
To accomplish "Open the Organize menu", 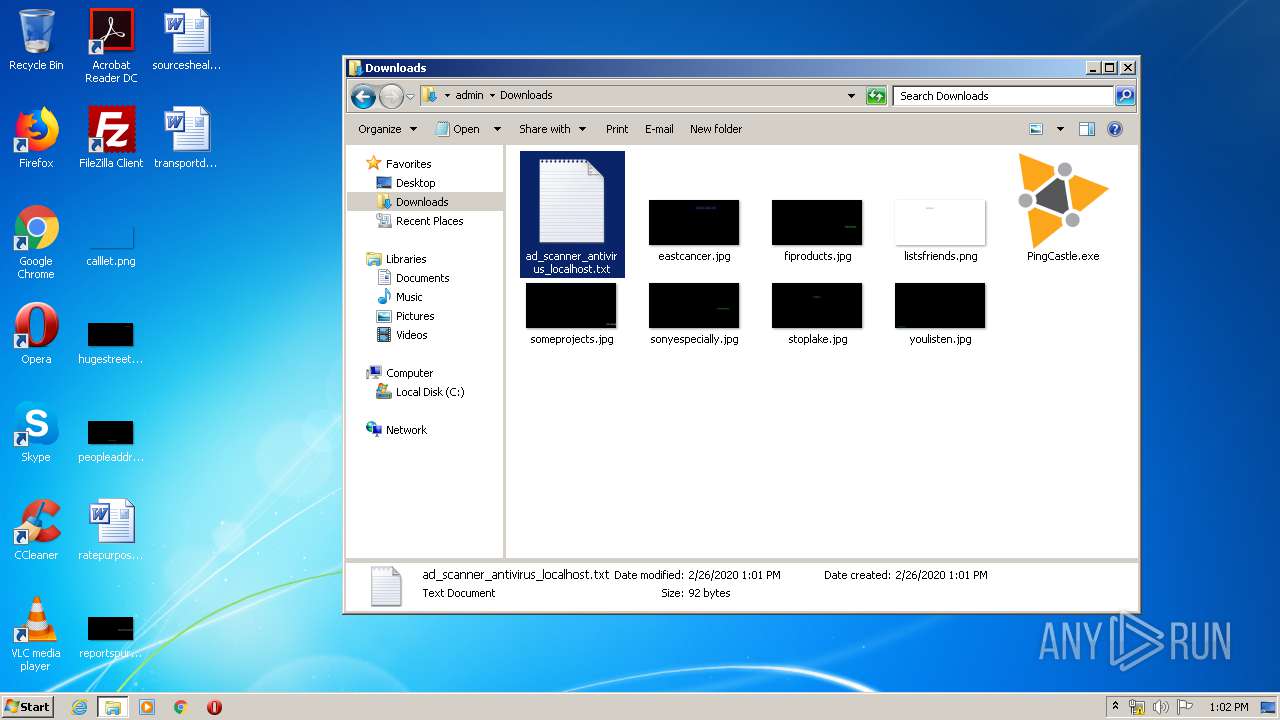I will pos(387,129).
